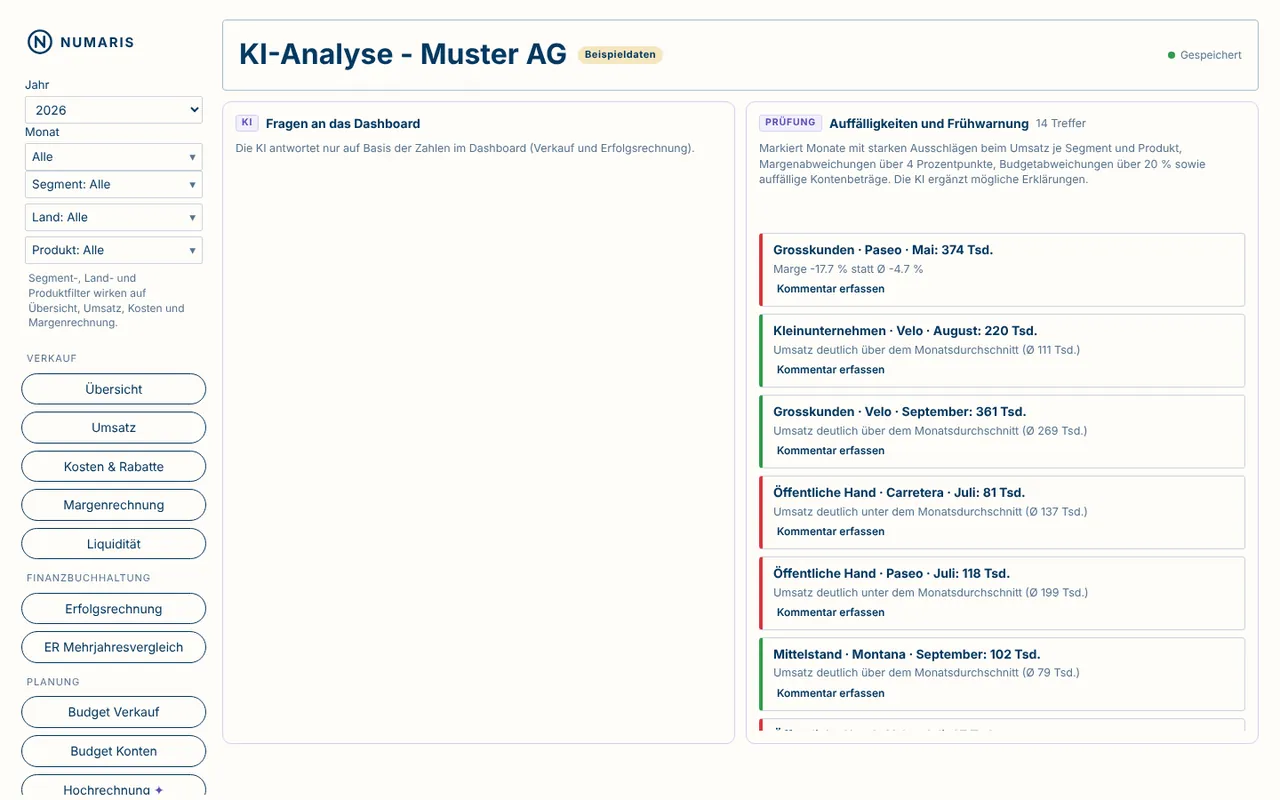Click the Auffälligkeiten und Frühwarnung heading

coord(929,124)
